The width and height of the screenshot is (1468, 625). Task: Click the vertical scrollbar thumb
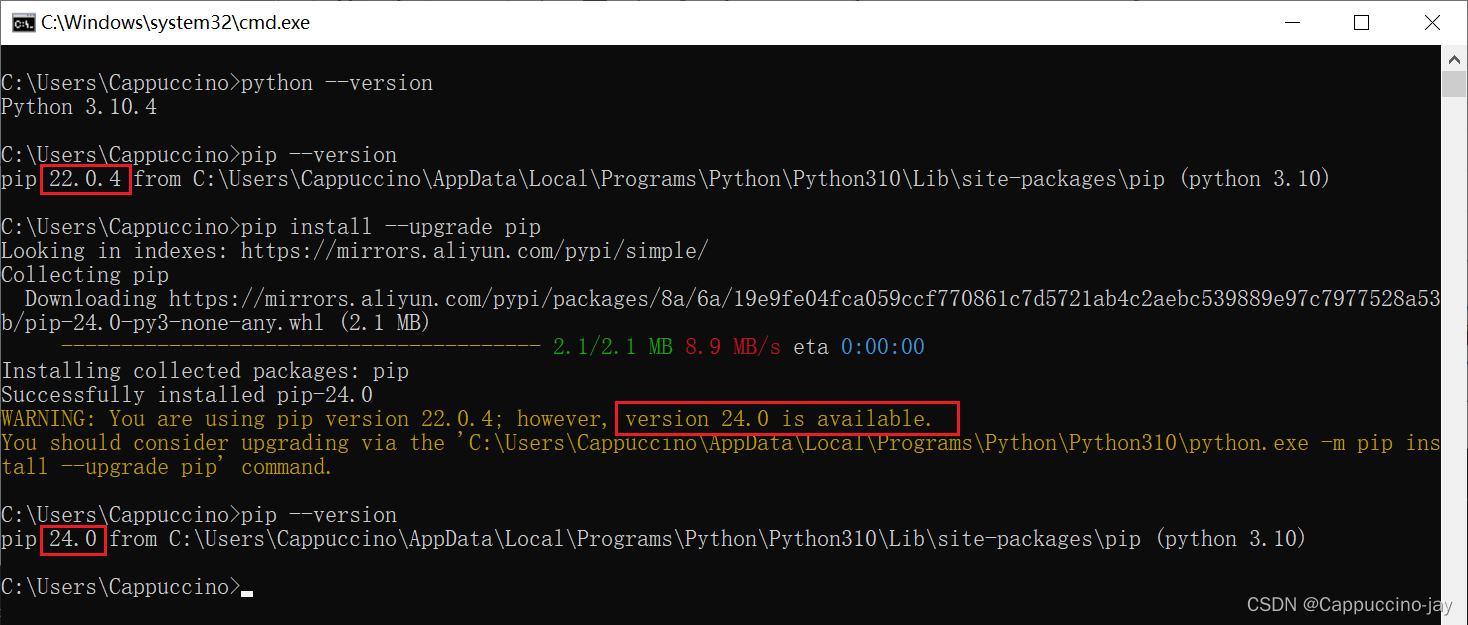[x=1454, y=85]
